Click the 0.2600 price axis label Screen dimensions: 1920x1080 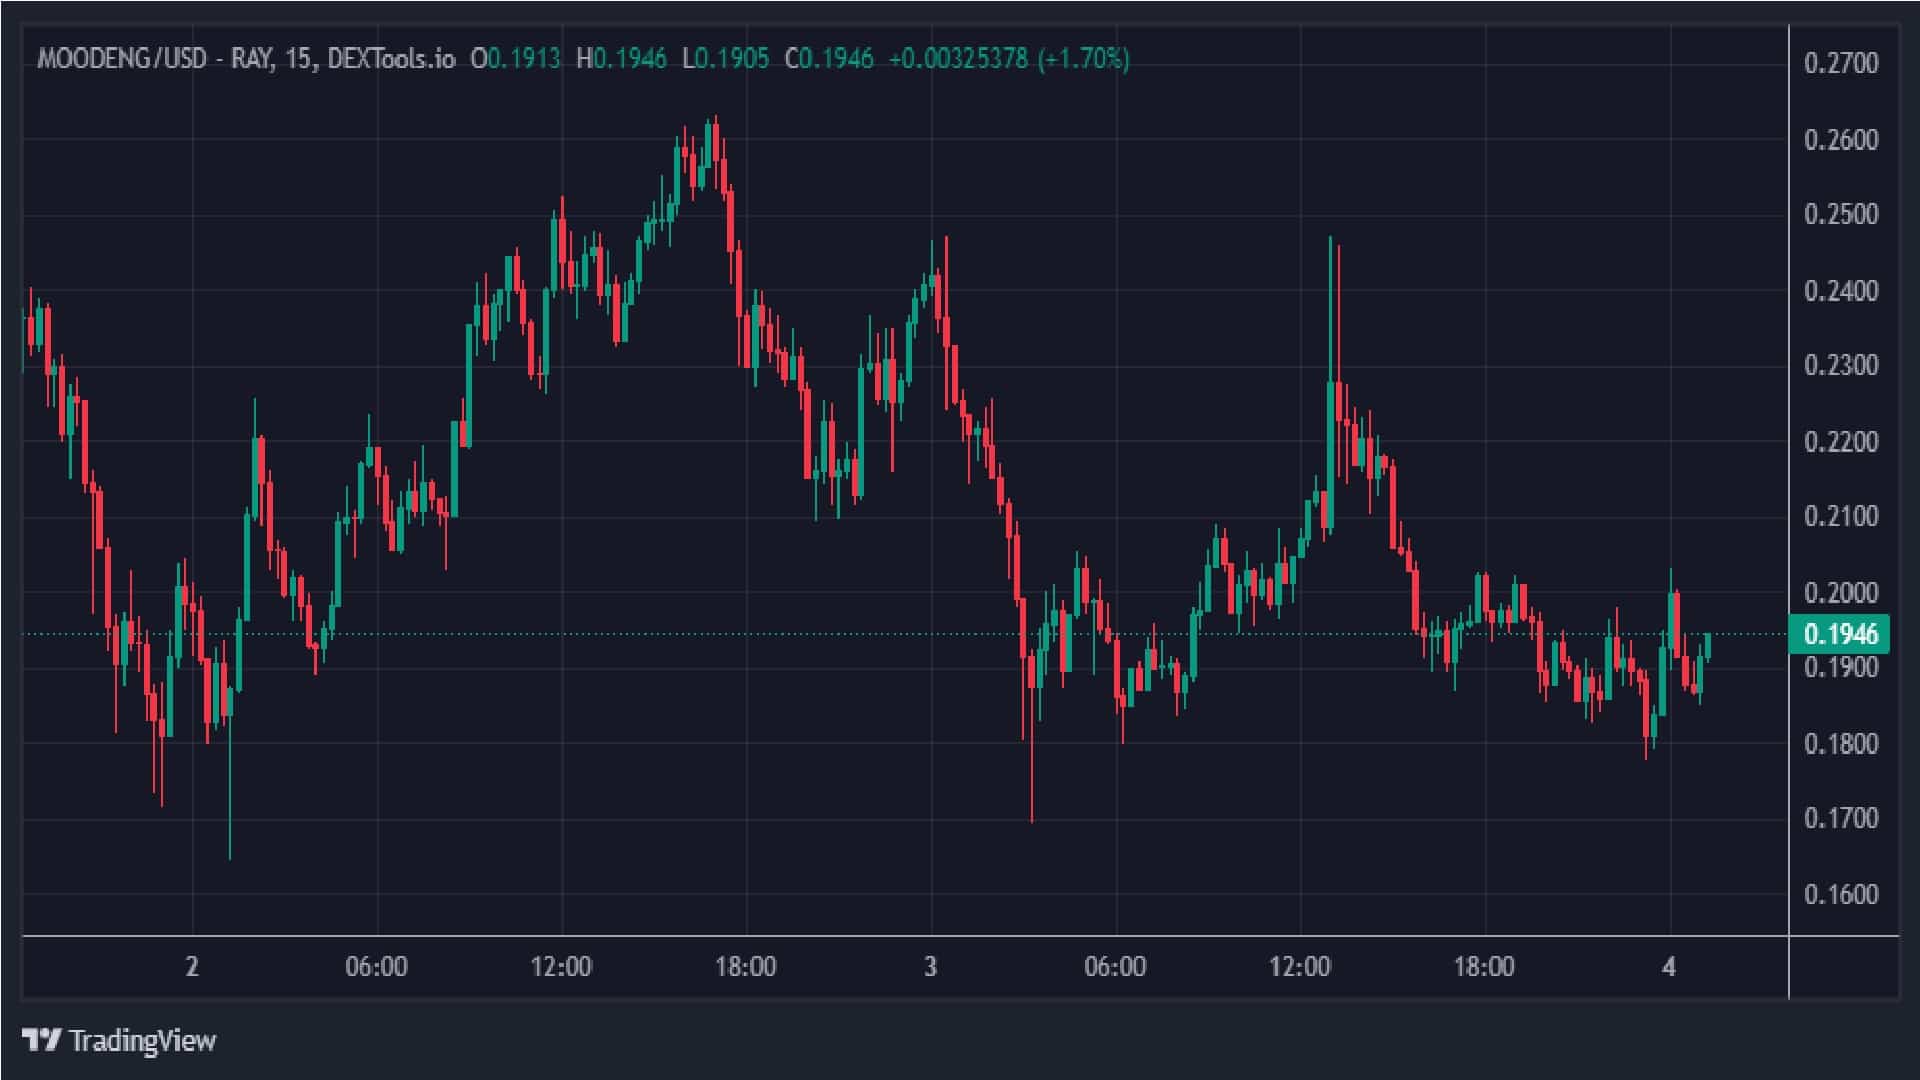pos(1841,140)
